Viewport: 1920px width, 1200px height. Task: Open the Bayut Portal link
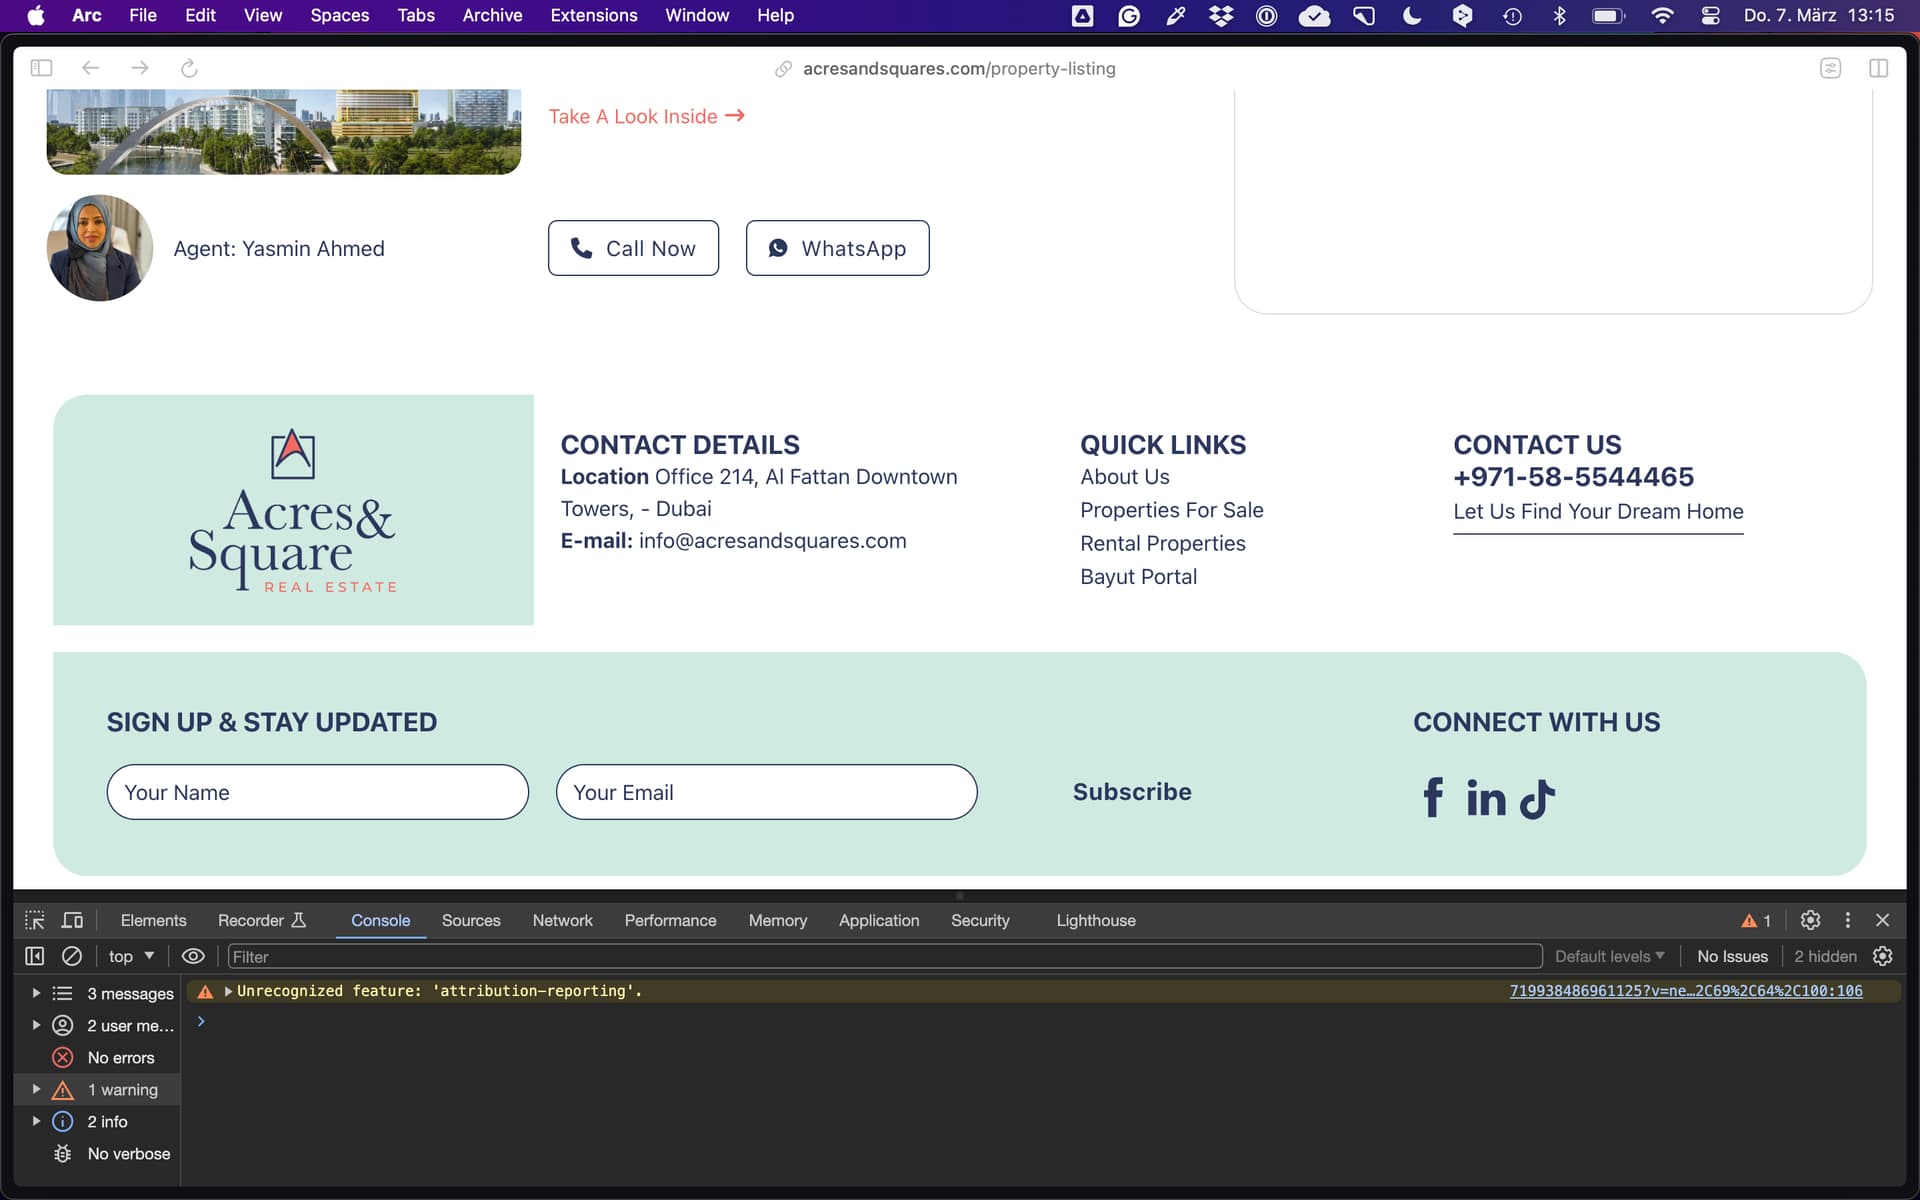pos(1138,577)
